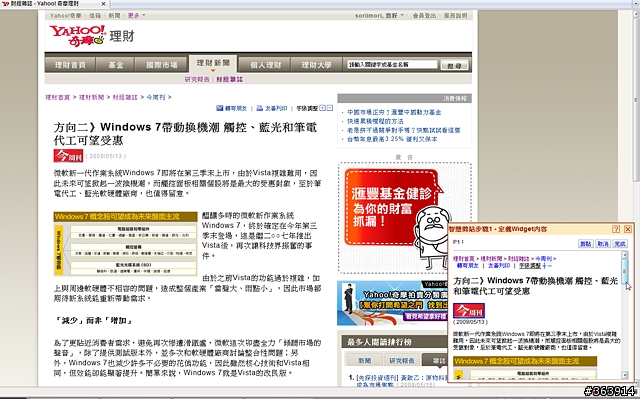Click the 取消 button in Widget popup
The height and width of the screenshot is (399, 640).
[x=603, y=244]
